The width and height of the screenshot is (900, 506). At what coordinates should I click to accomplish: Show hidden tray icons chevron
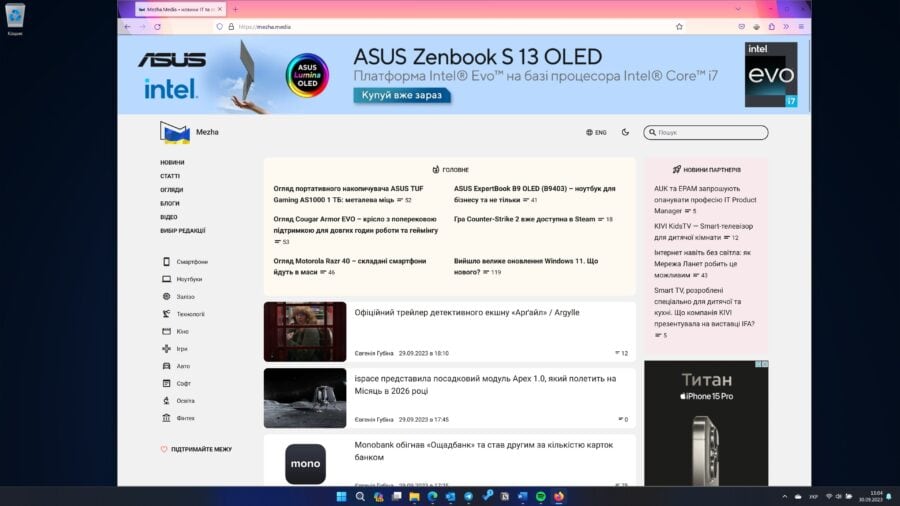pos(785,496)
